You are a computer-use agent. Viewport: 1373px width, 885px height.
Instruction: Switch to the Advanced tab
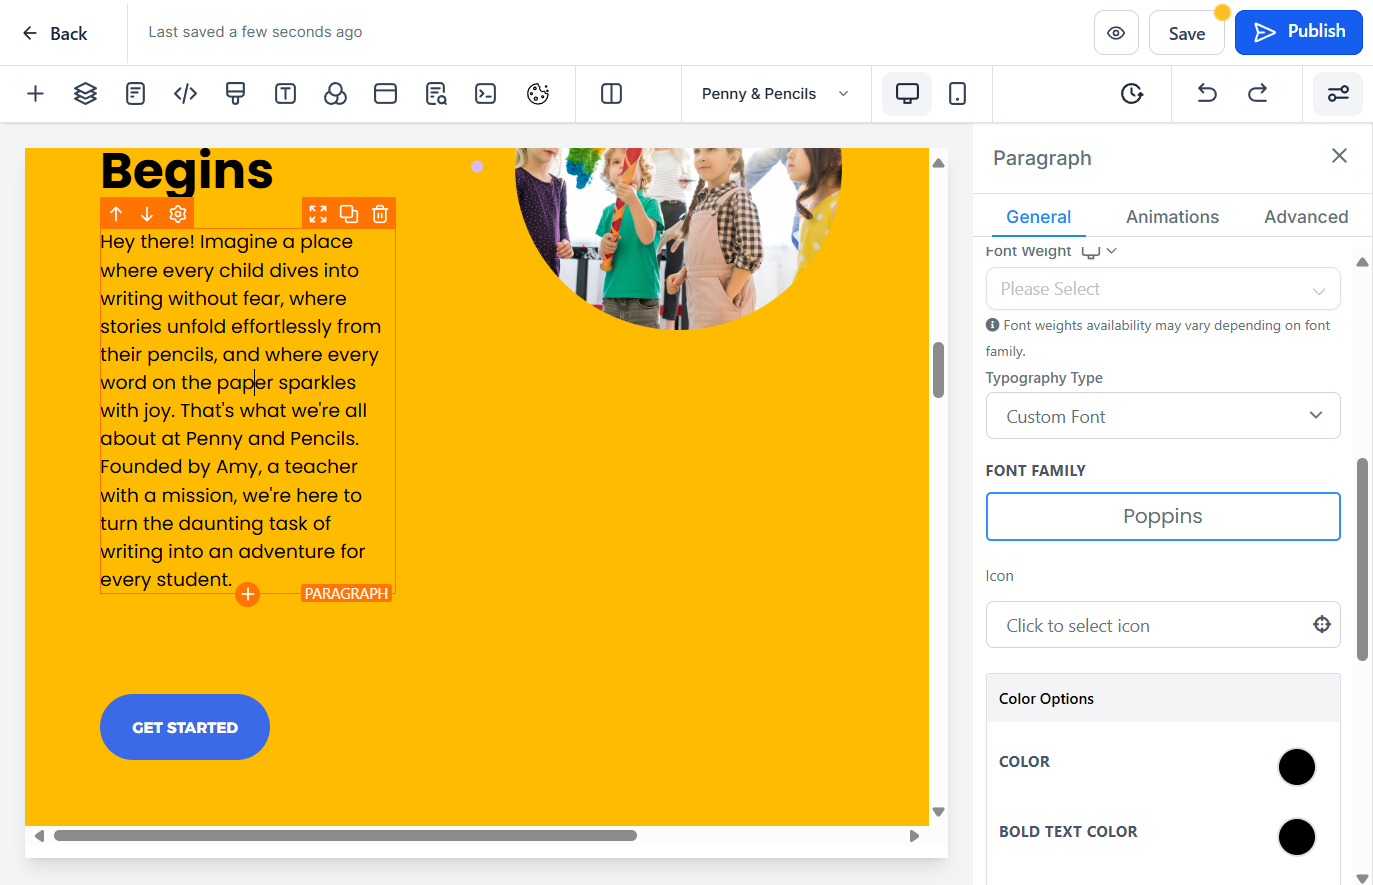(x=1306, y=217)
